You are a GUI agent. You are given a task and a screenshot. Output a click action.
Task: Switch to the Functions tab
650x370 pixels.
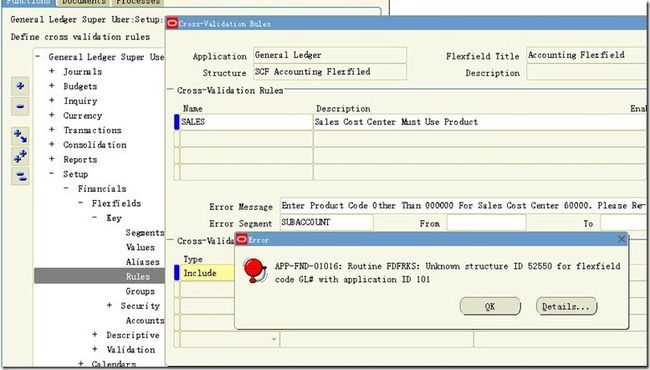pyautogui.click(x=28, y=2)
